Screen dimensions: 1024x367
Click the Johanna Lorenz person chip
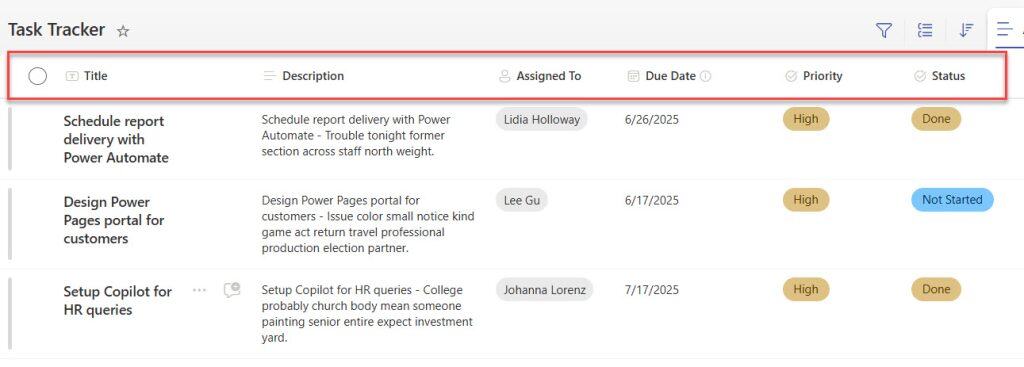[x=545, y=289]
